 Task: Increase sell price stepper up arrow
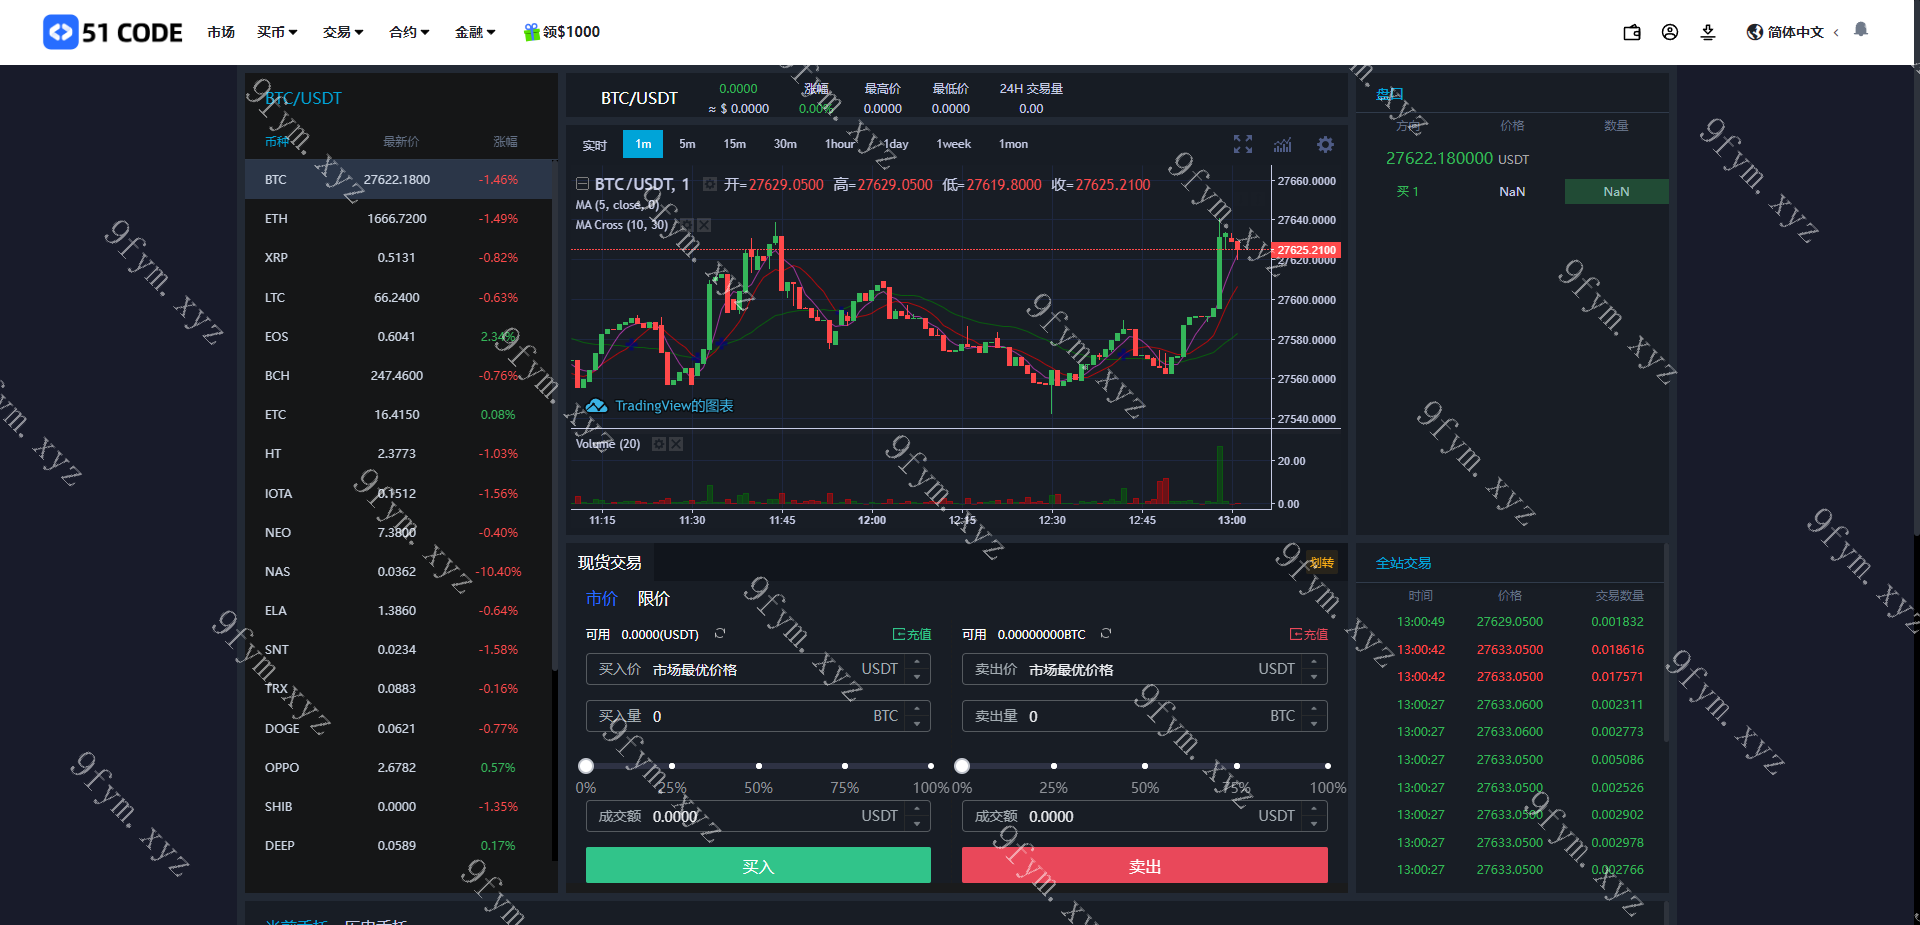[1314, 662]
